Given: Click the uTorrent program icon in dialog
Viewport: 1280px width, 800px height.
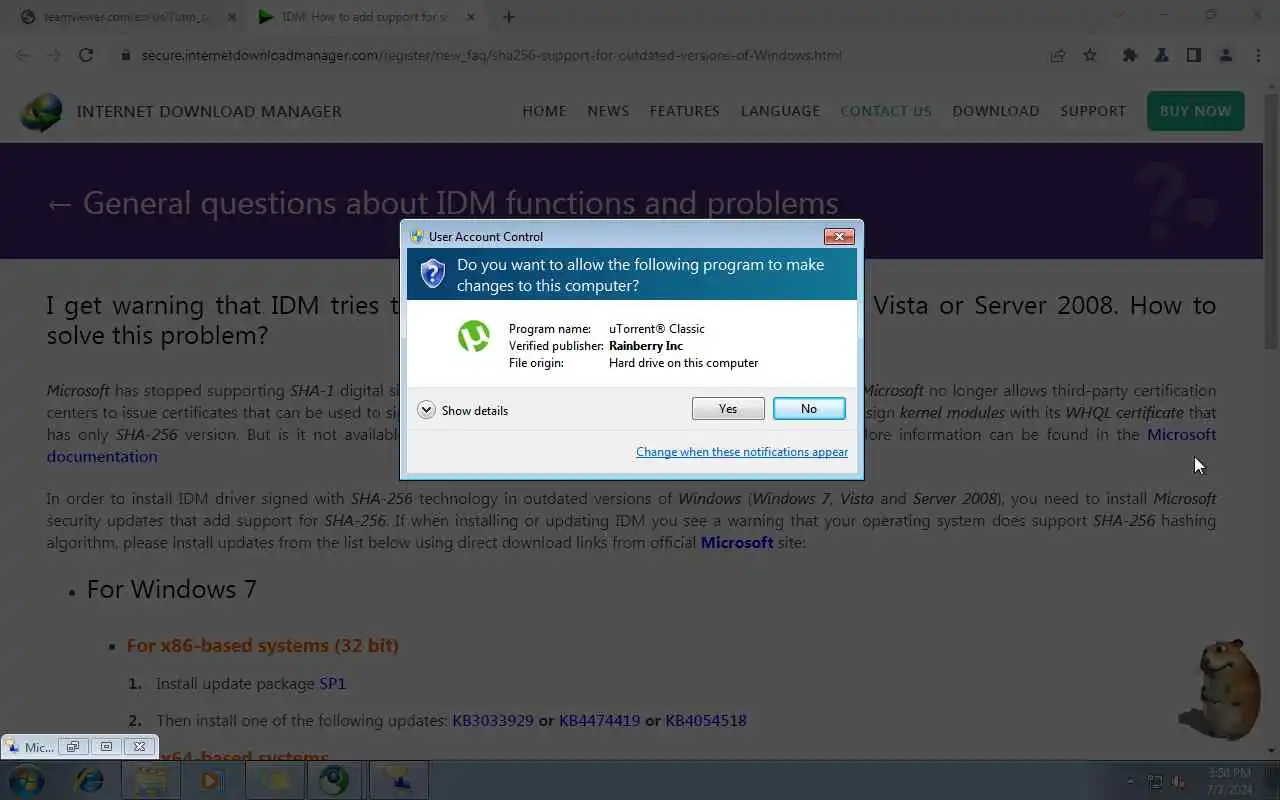Looking at the screenshot, I should [474, 336].
